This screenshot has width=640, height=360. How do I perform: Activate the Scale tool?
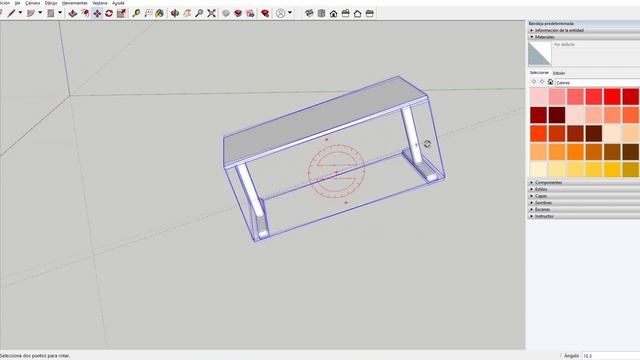click(121, 13)
